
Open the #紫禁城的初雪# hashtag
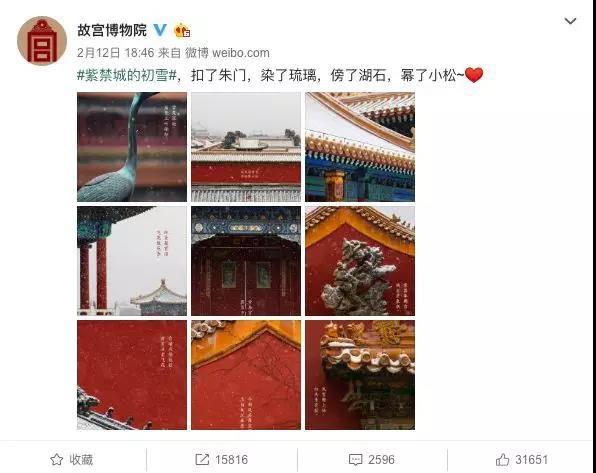(127, 75)
